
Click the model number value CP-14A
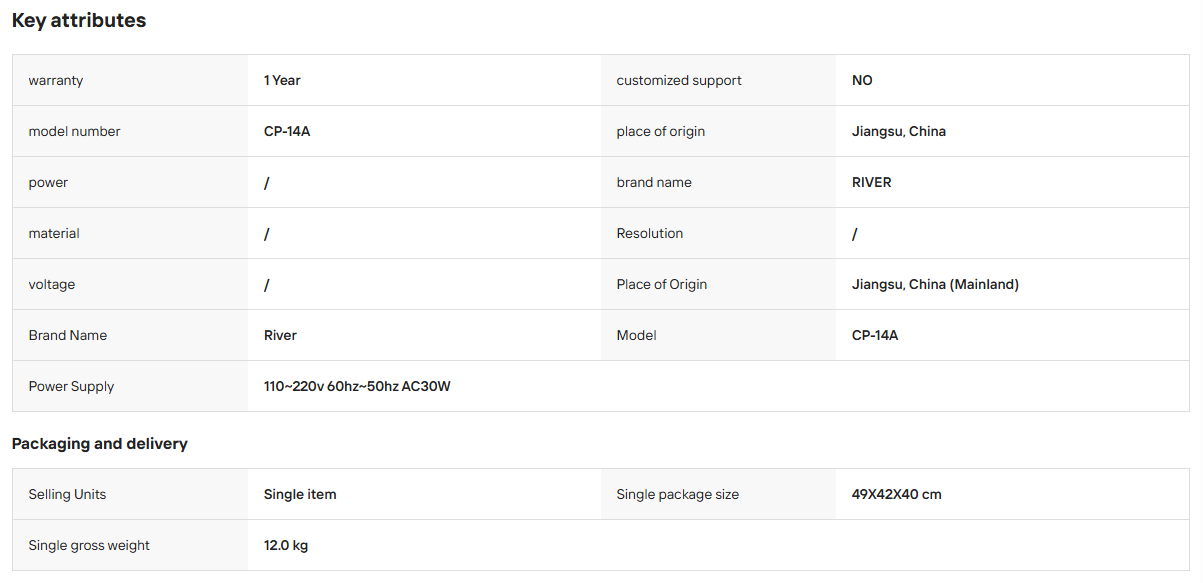(x=287, y=131)
